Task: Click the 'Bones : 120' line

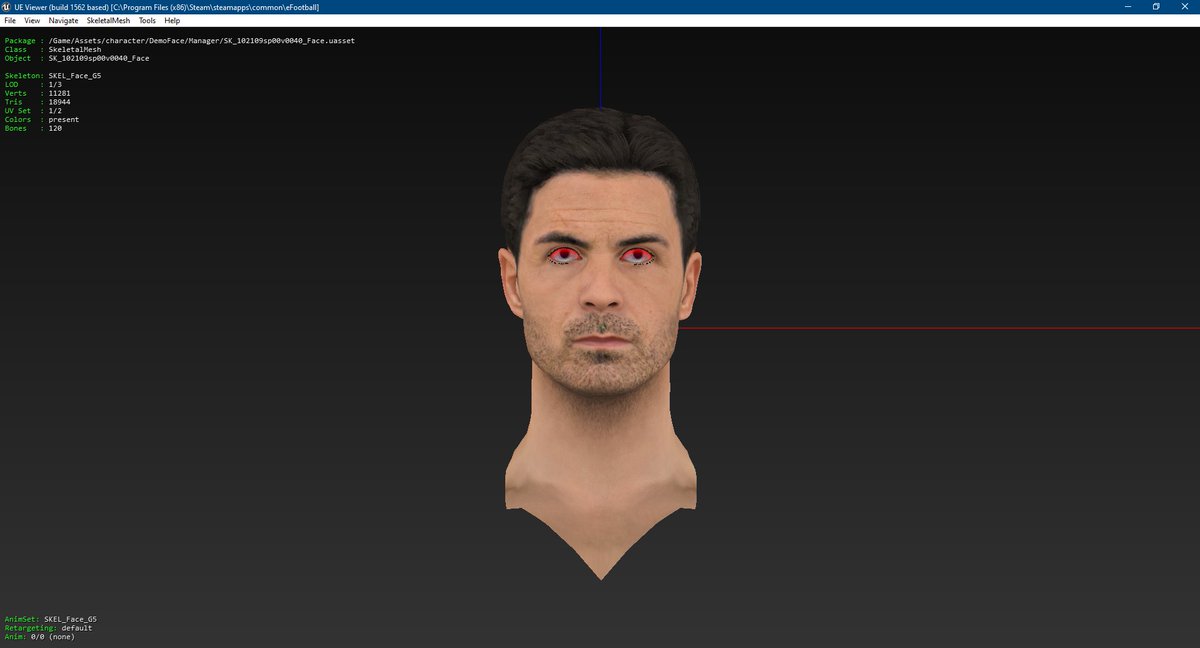Action: point(33,128)
